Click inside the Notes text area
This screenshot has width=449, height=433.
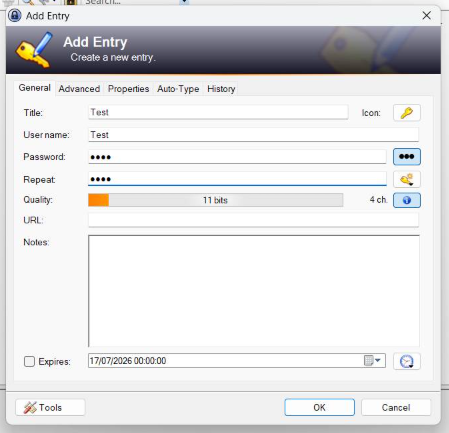tap(254, 291)
